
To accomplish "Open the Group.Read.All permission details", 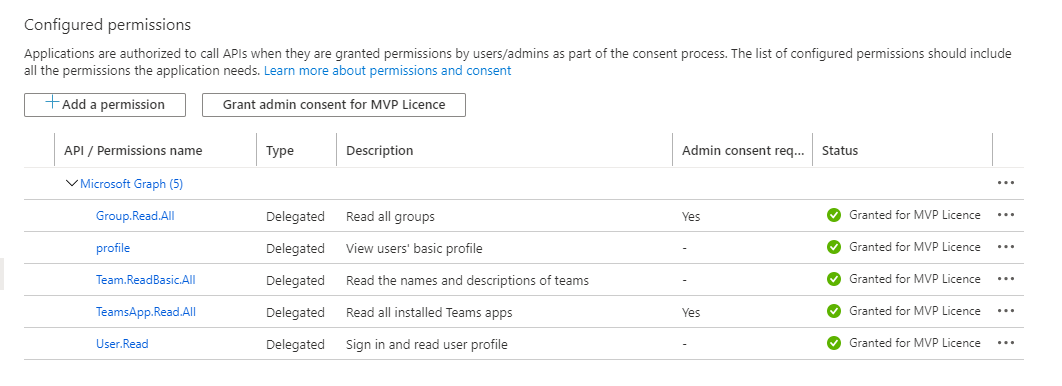I will tap(140, 216).
